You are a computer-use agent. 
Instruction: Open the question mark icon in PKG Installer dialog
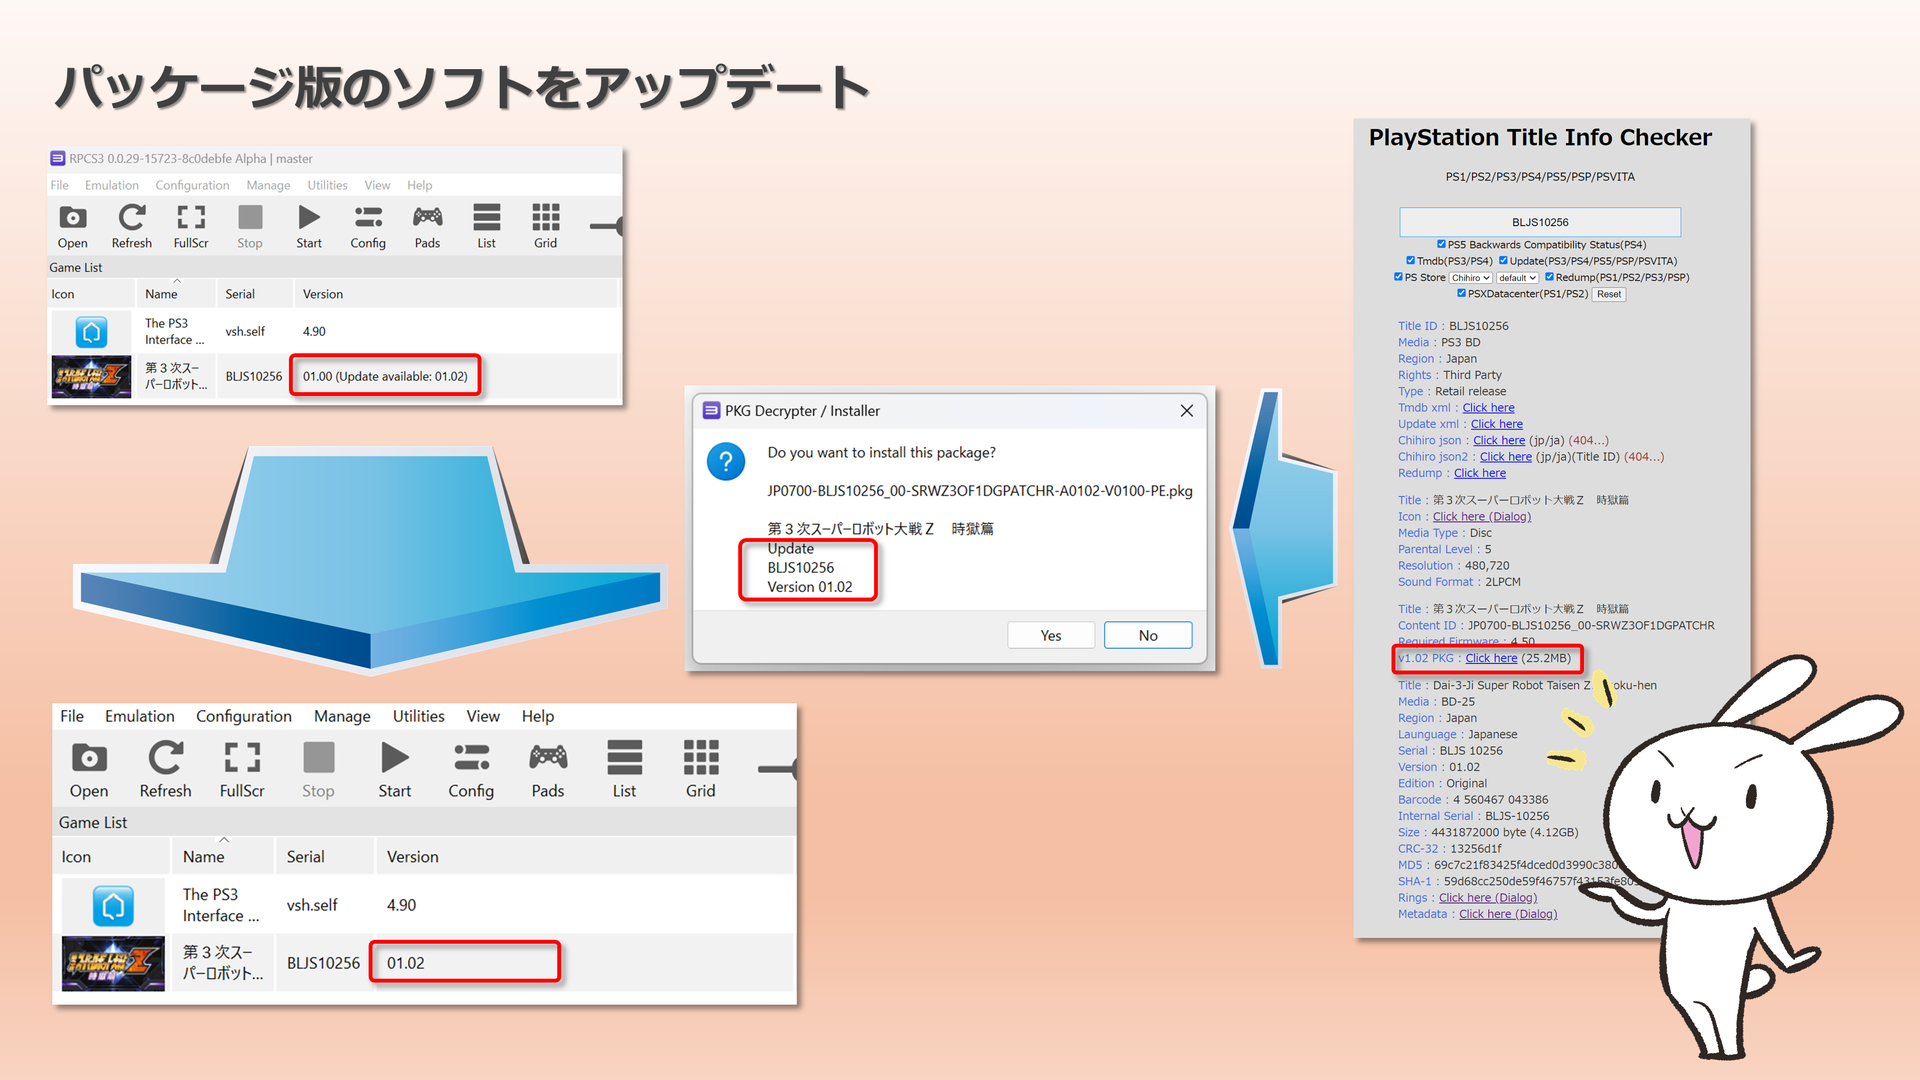coord(726,462)
